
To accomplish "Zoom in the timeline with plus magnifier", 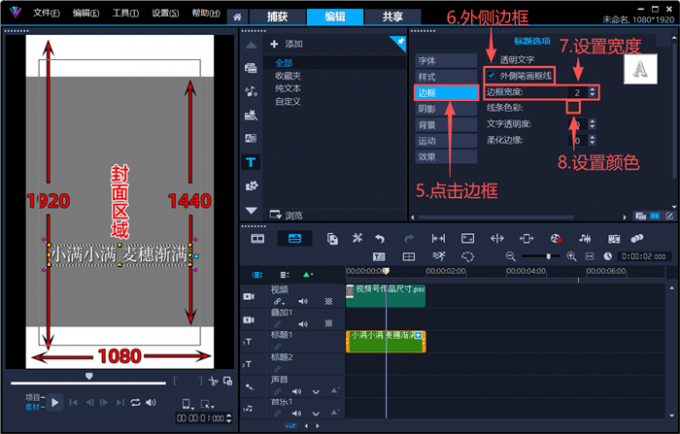I will pos(571,257).
